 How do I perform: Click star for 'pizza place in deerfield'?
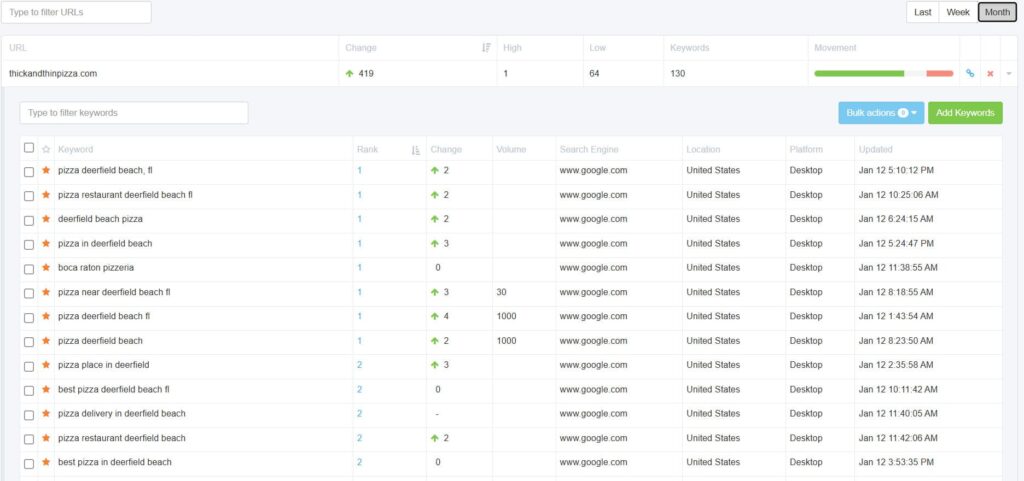[46, 365]
